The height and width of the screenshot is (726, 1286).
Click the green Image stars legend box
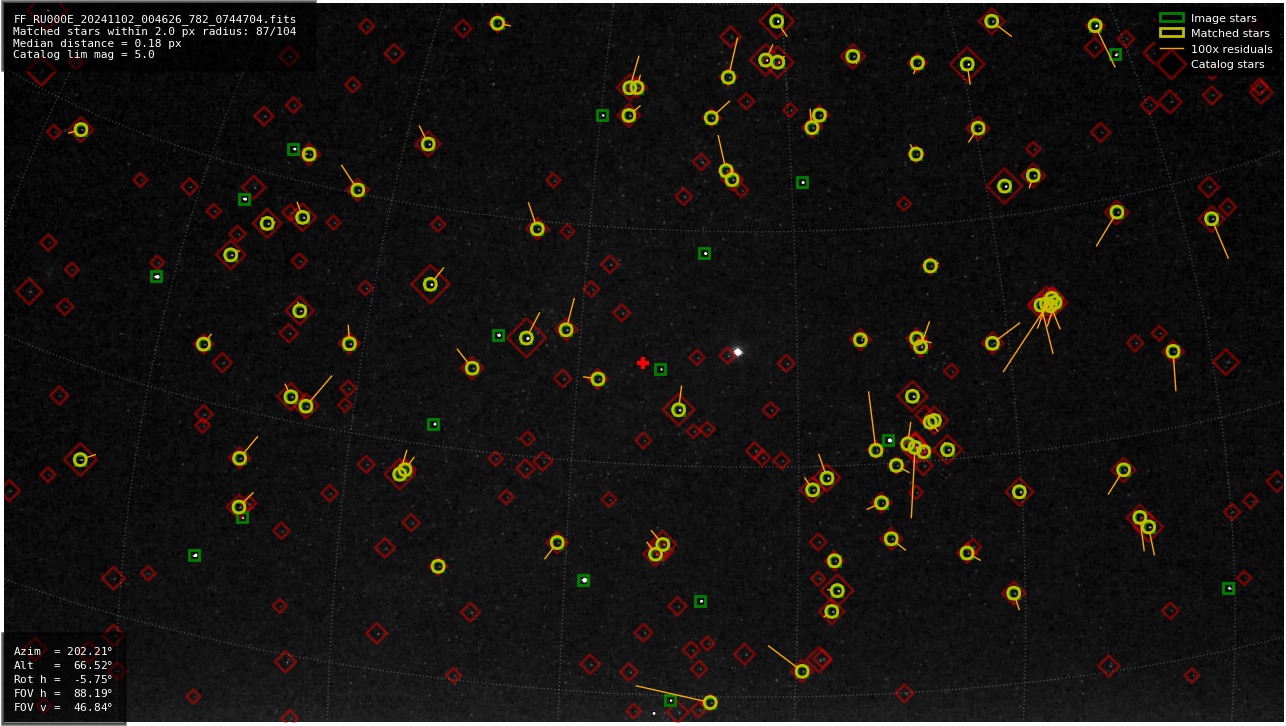1171,18
